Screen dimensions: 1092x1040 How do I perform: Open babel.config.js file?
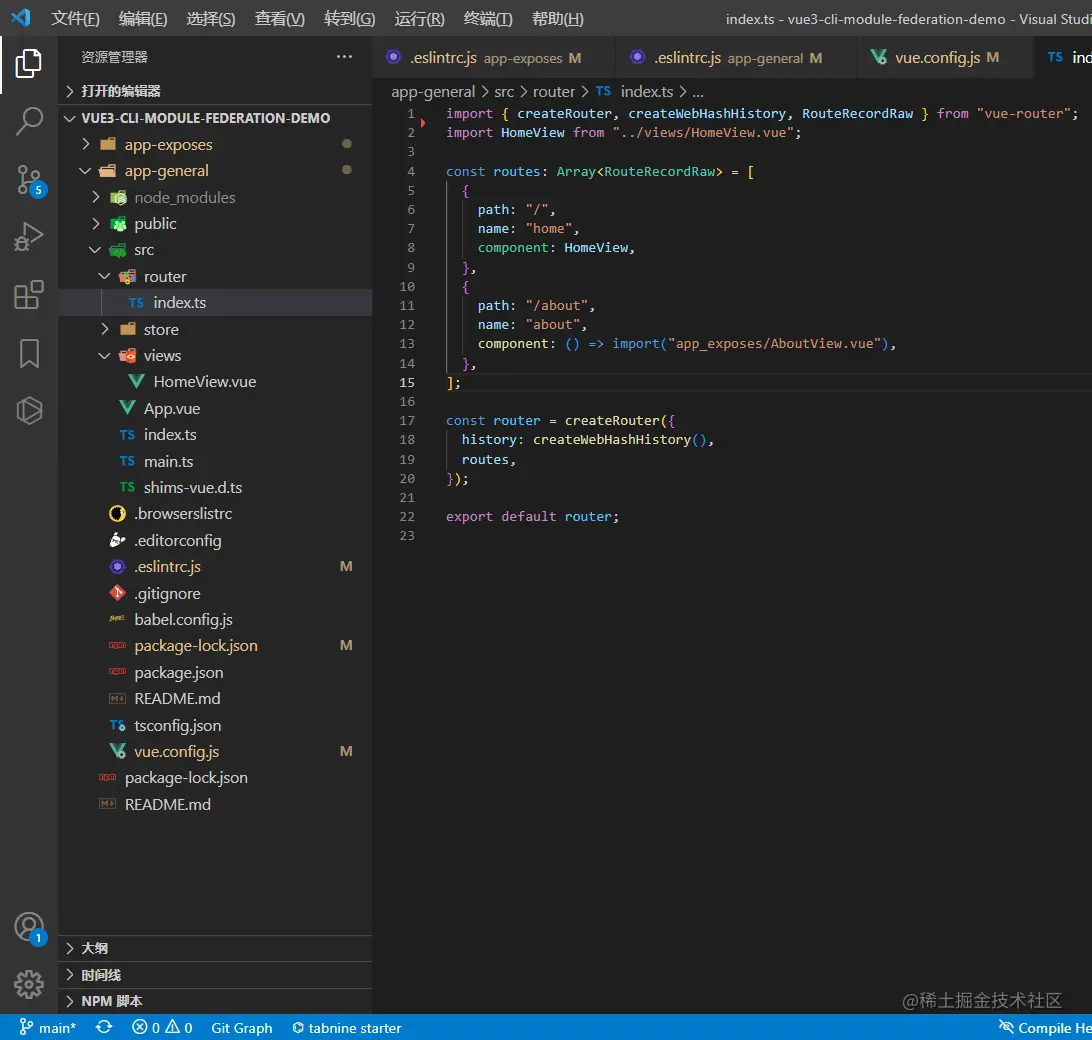214,619
